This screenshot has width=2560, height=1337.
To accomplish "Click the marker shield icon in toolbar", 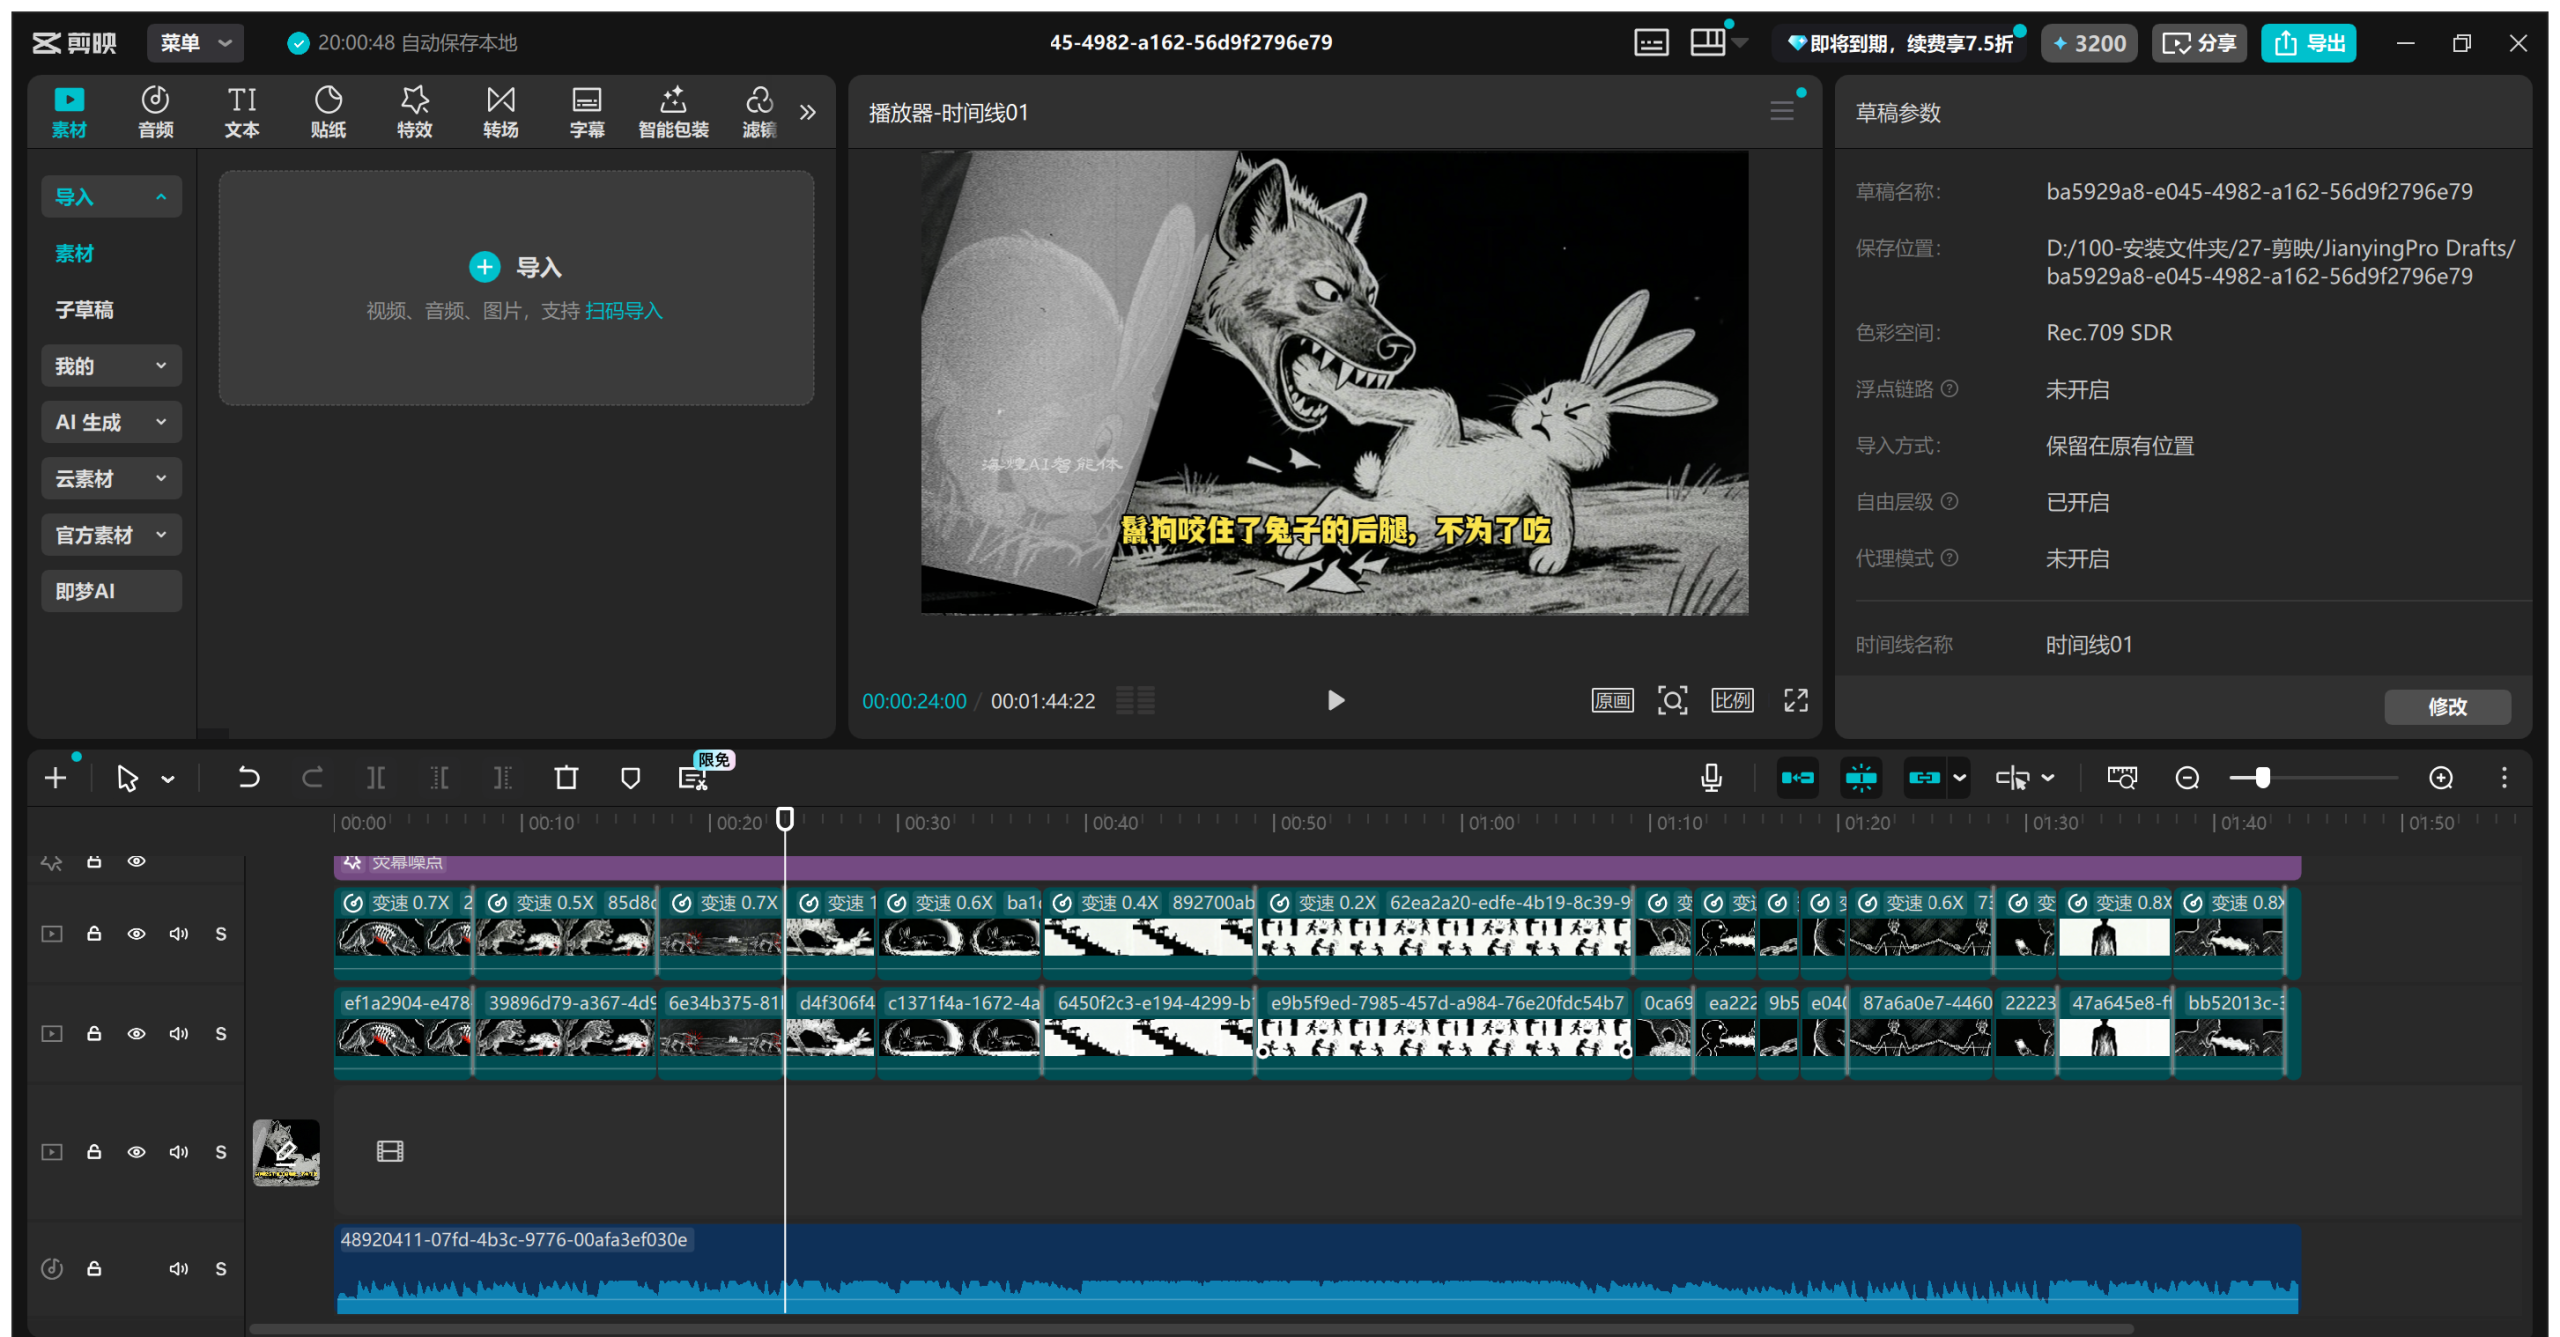I will (630, 778).
